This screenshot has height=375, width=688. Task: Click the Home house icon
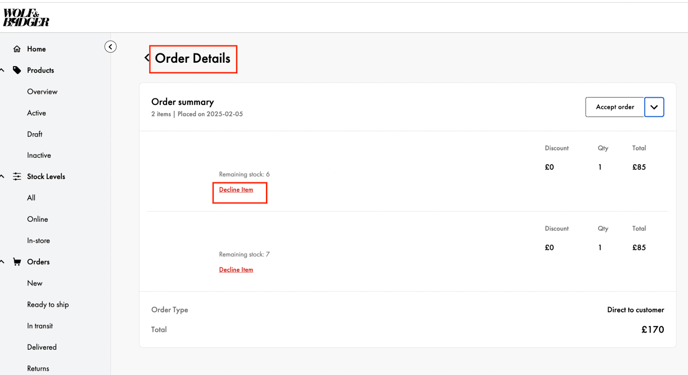coord(17,49)
